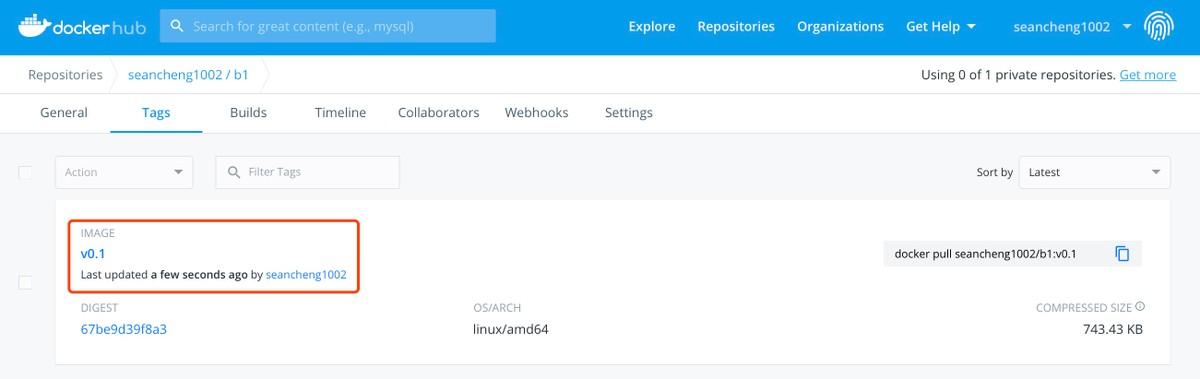Check the v0.1 tag row checkbox

pos(26,283)
